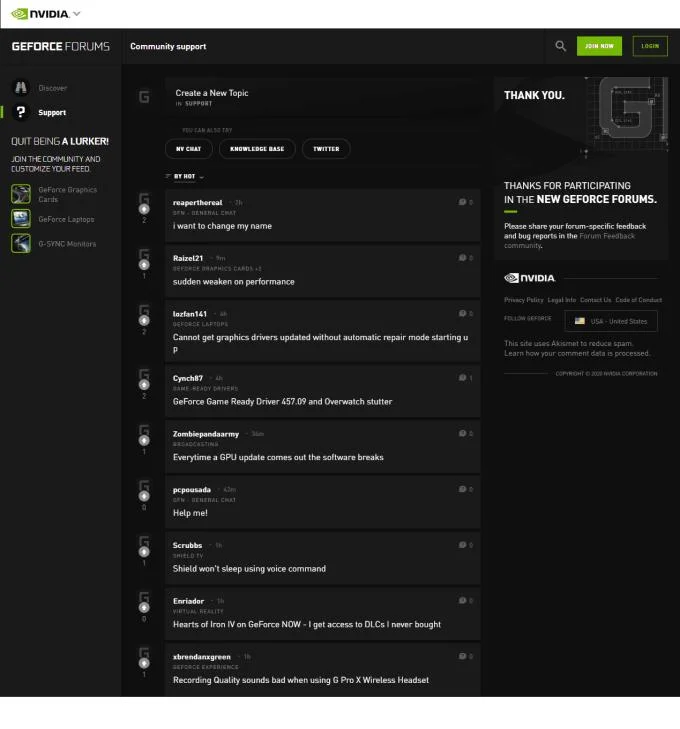This screenshot has width=680, height=729.
Task: Upvote Zombiepandaarmy's post
Action: [x=144, y=441]
